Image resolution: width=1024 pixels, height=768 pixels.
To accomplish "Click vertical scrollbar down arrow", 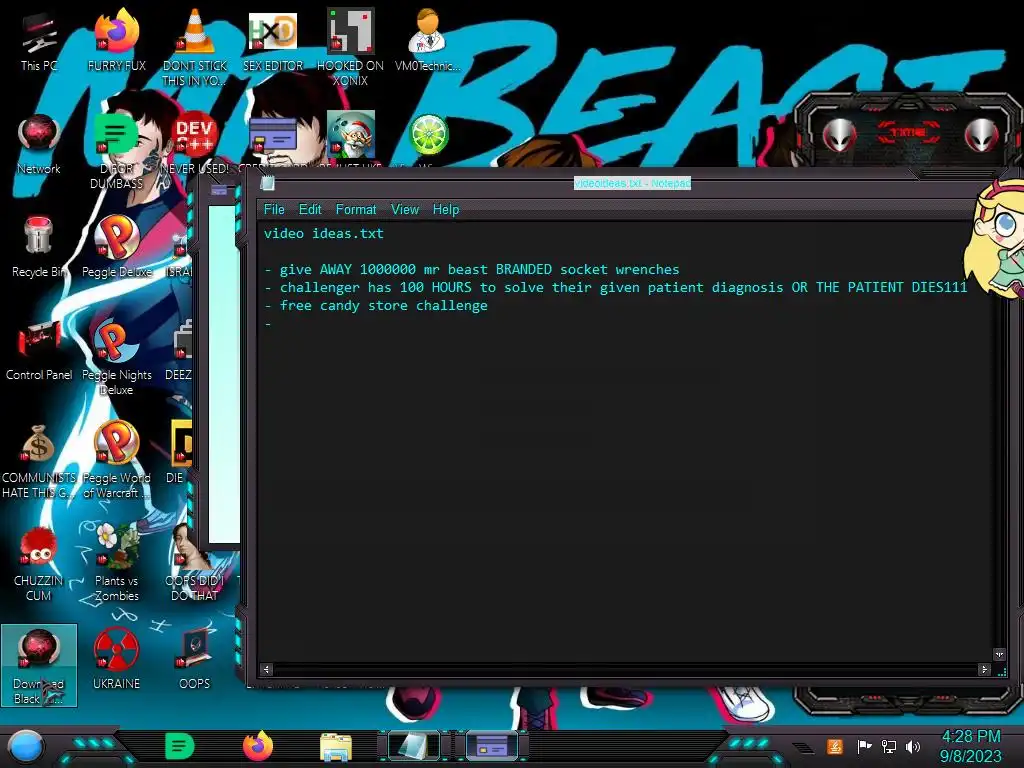I will [999, 654].
